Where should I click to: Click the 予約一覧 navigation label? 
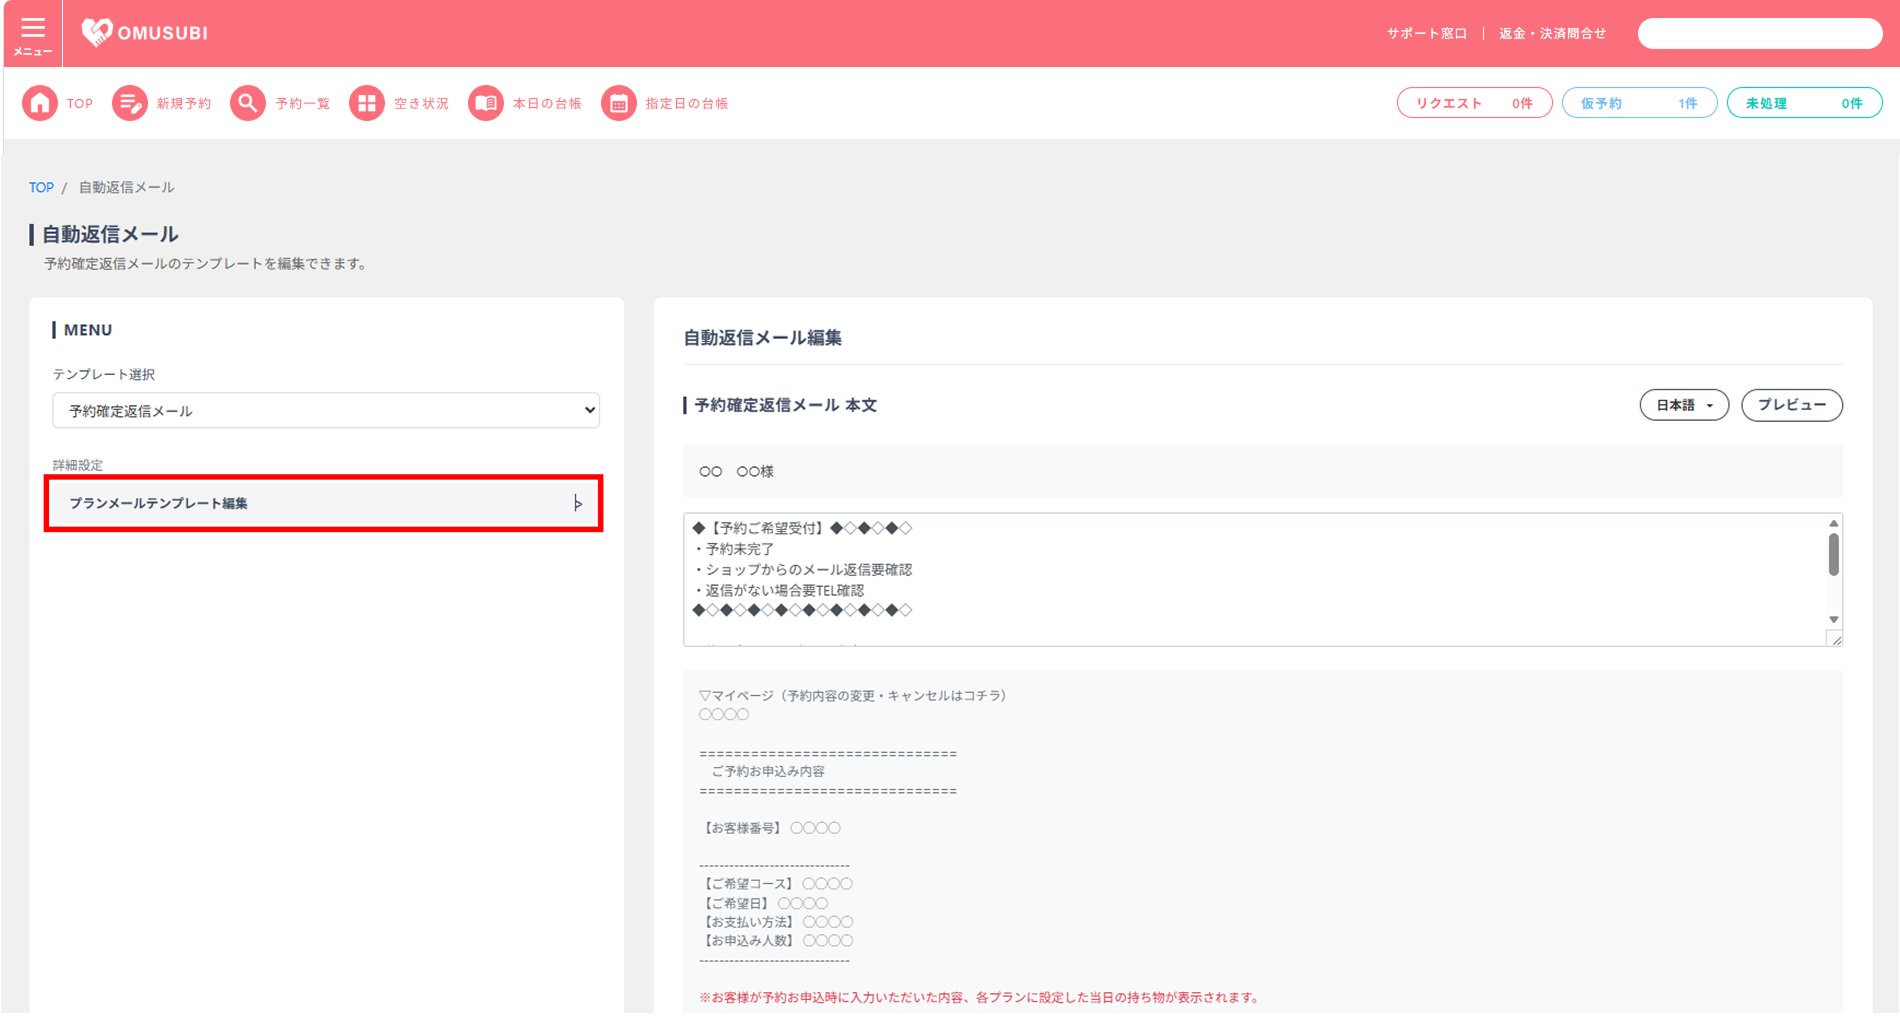tap(303, 104)
